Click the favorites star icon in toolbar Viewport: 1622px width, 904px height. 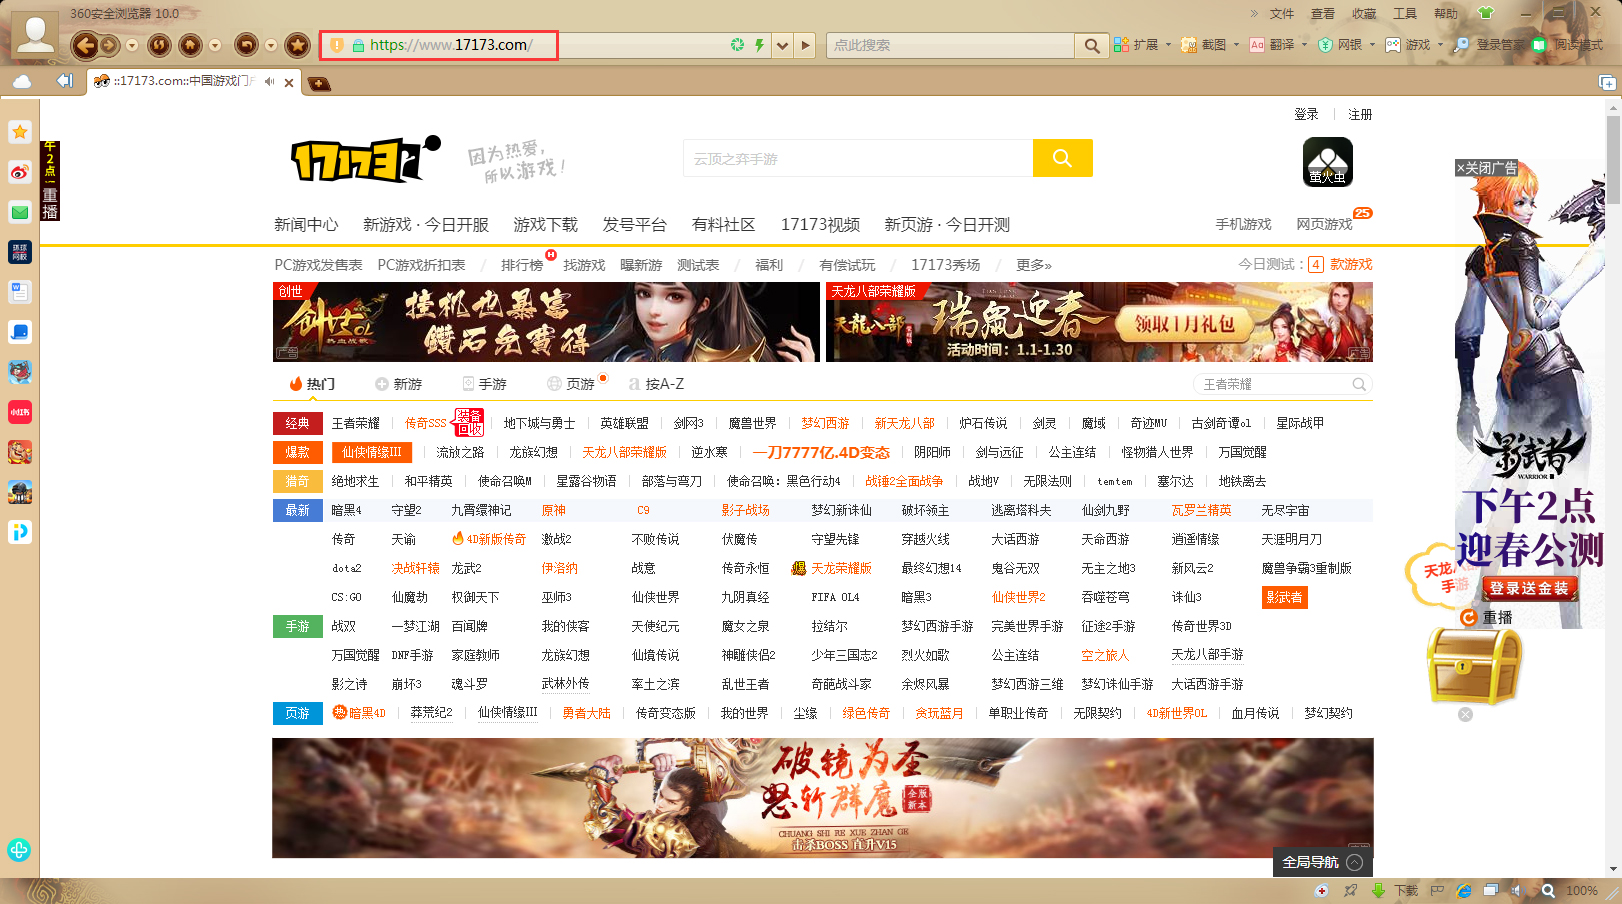[297, 45]
